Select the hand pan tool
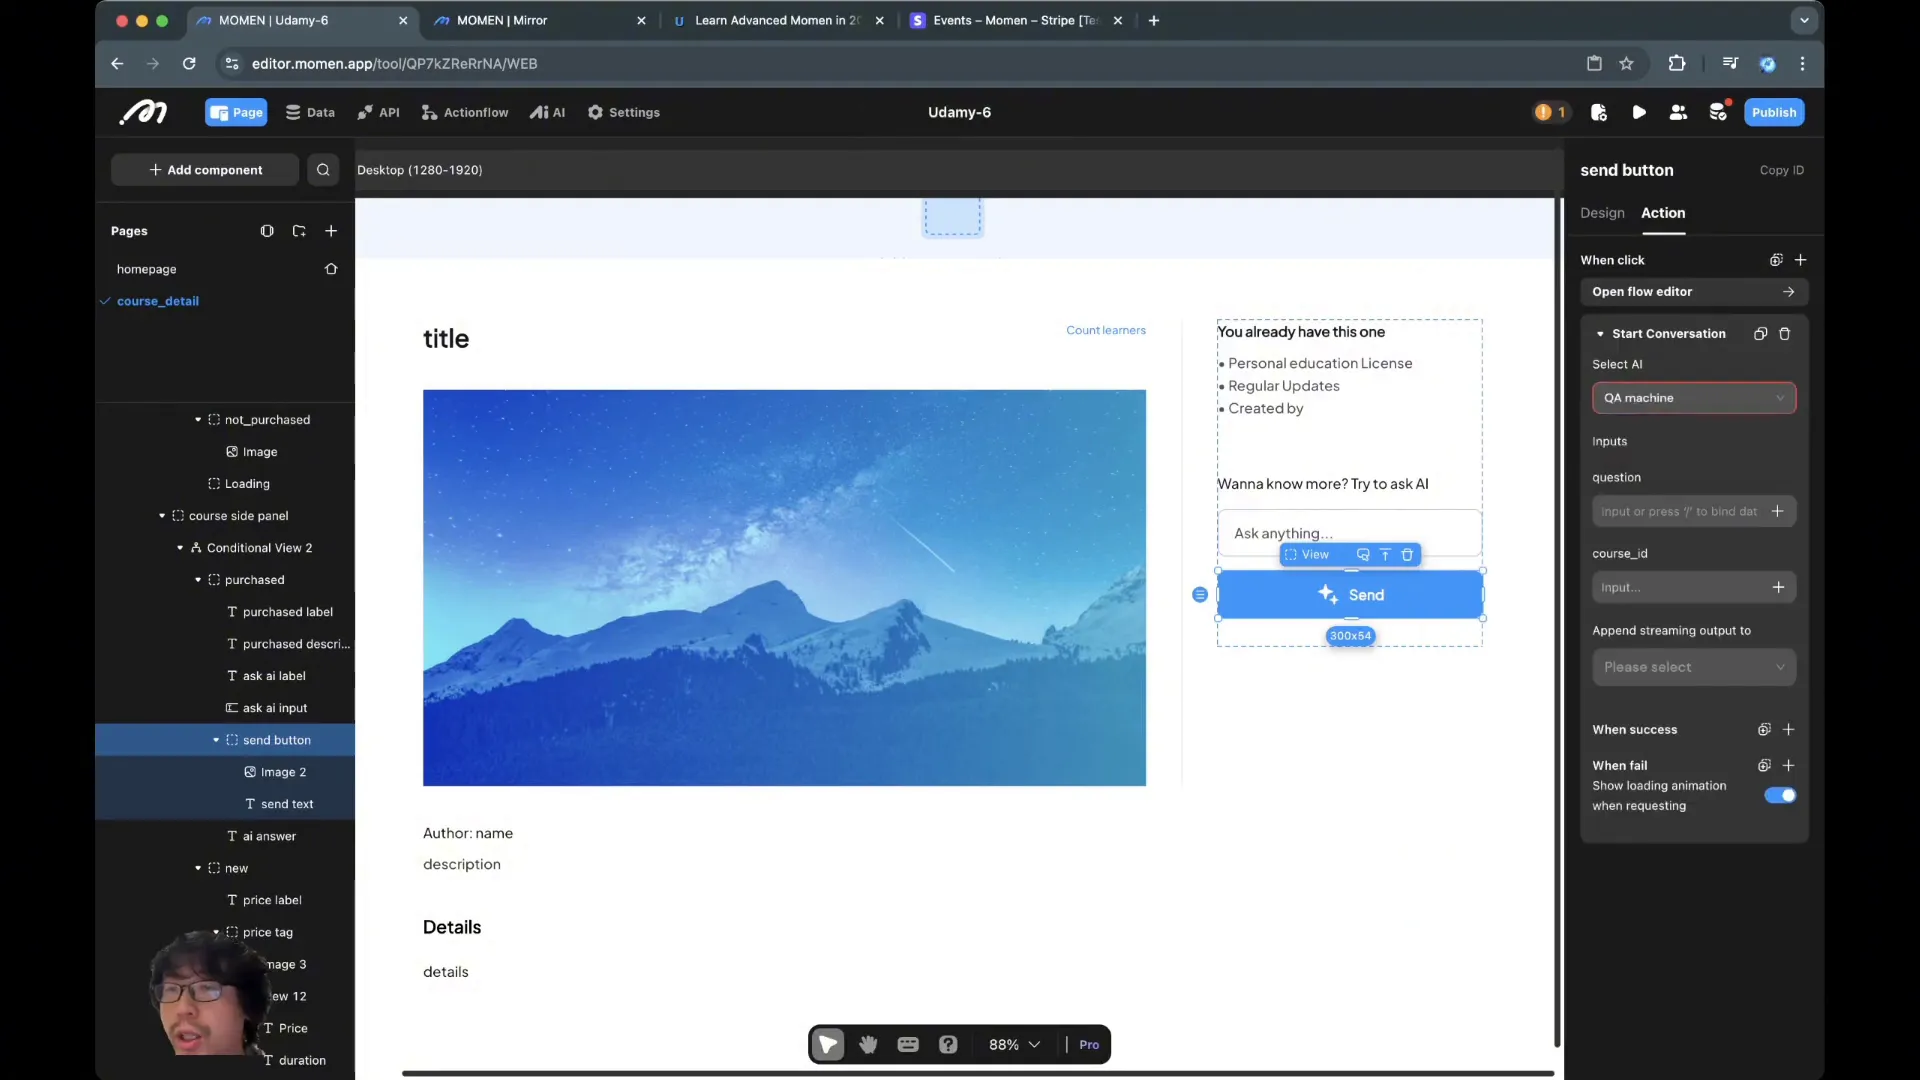This screenshot has height=1080, width=1920. tap(868, 1045)
